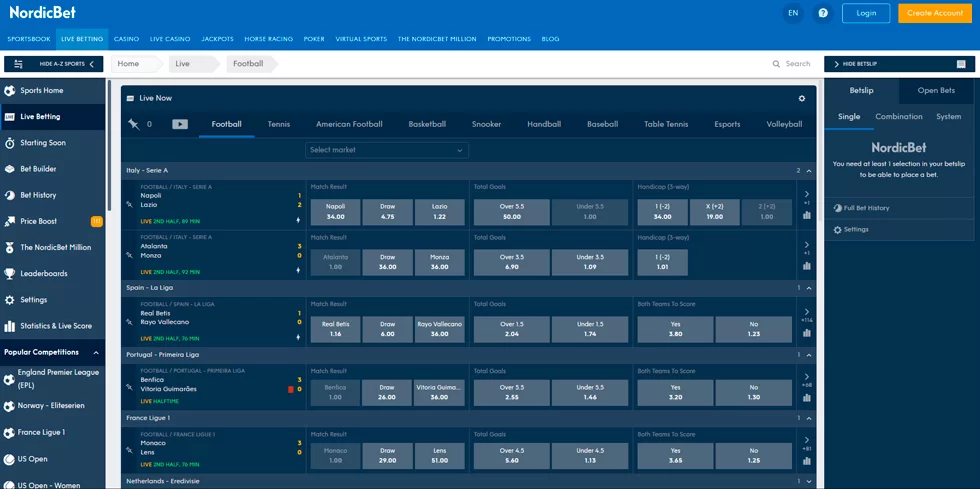This screenshot has width=980, height=489.
Task: Click the Price Boost icon in sidebar
Action: (9, 221)
